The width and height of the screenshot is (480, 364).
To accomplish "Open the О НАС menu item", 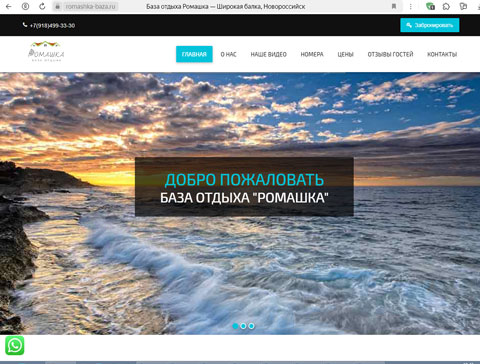I will click(228, 54).
